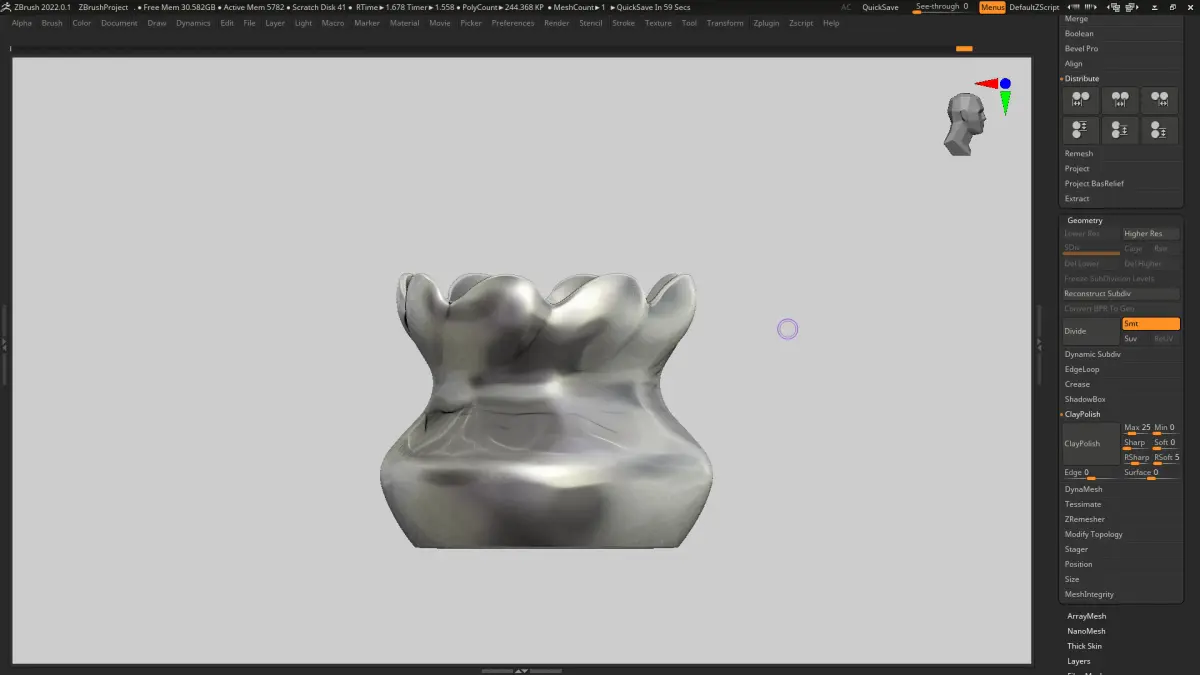Toggle the ReUV option

[1166, 339]
